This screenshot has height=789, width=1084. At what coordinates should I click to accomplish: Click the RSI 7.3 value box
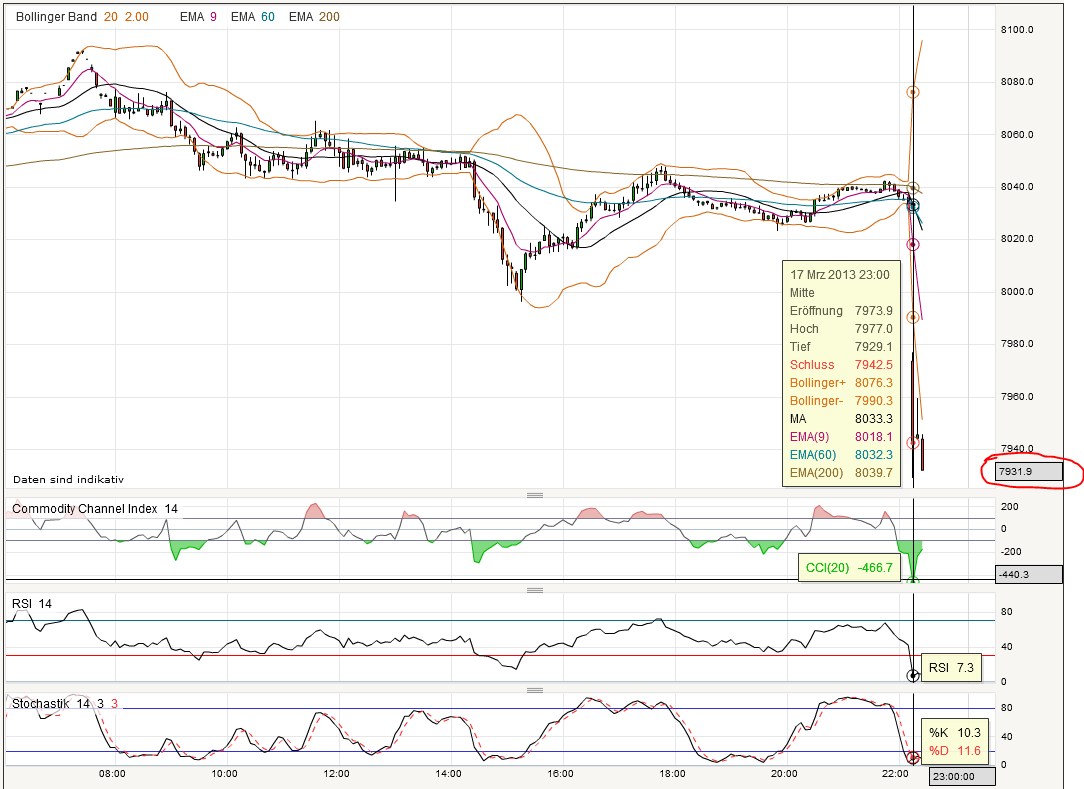tap(951, 667)
